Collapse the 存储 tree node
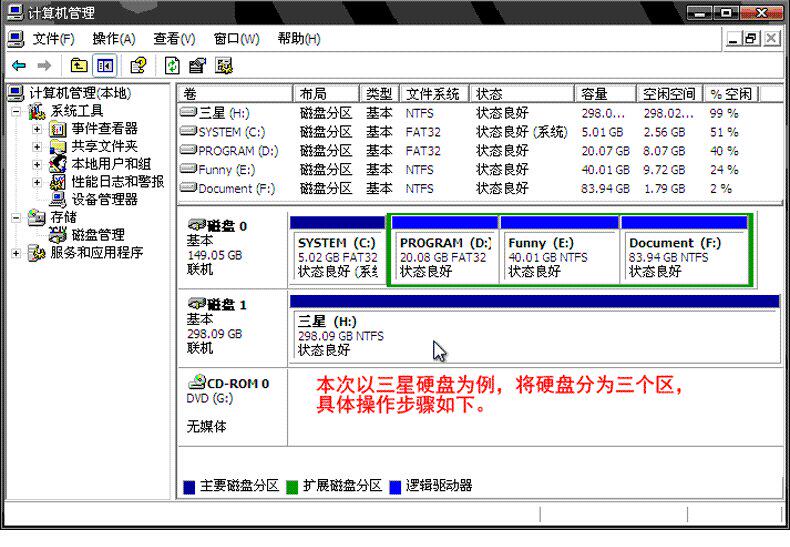Image resolution: width=790 pixels, height=547 pixels. (x=16, y=218)
